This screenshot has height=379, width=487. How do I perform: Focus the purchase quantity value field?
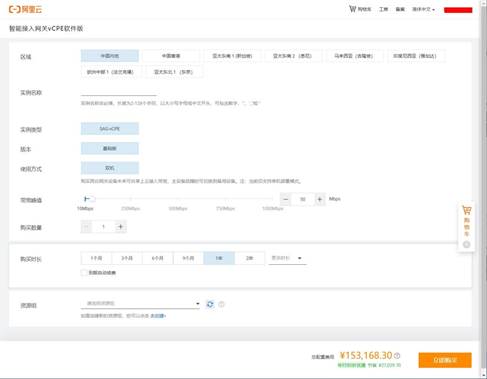[x=103, y=227]
